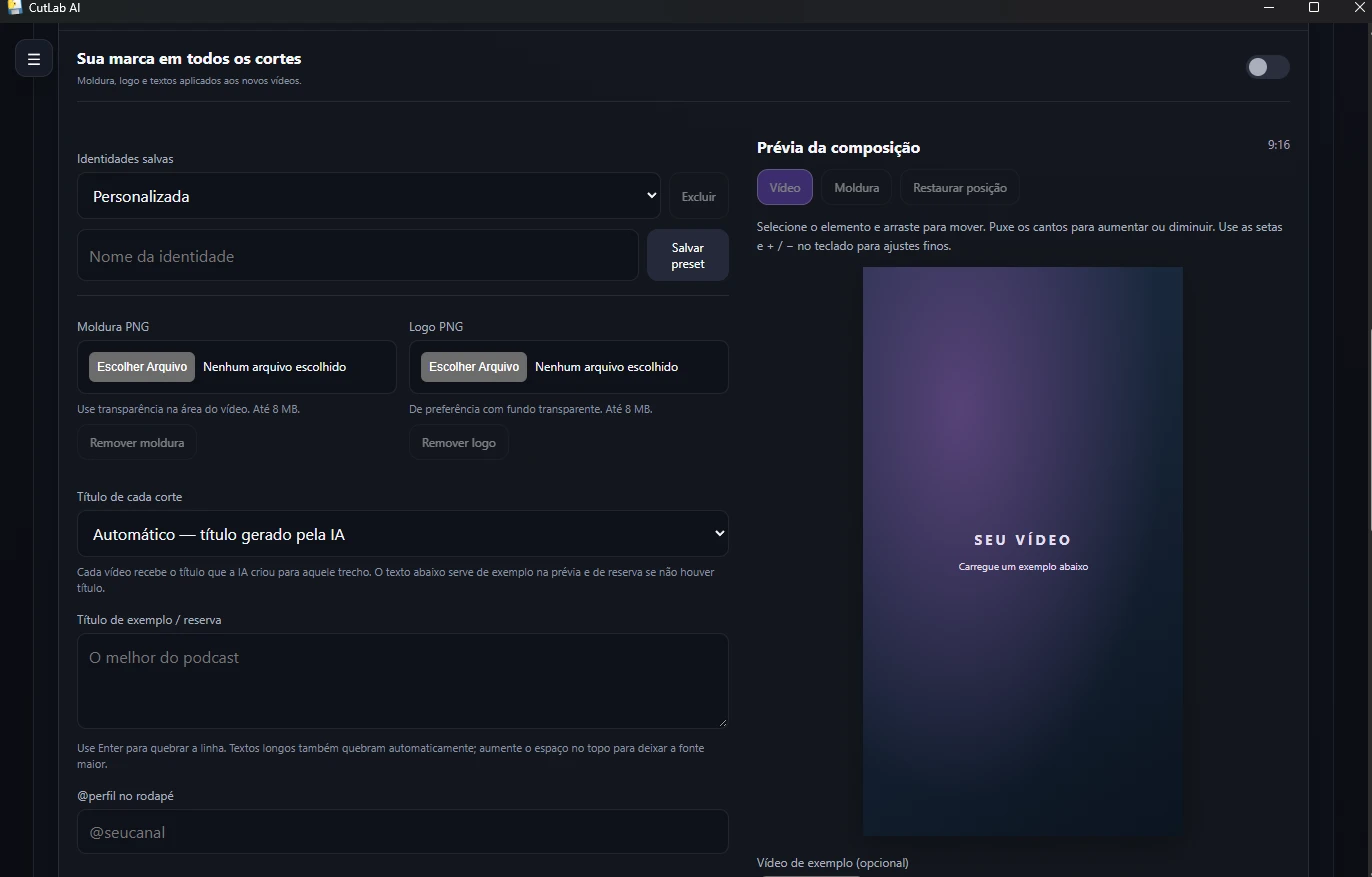Switch to the Moldura tab
The height and width of the screenshot is (877, 1372).
pyautogui.click(x=857, y=187)
